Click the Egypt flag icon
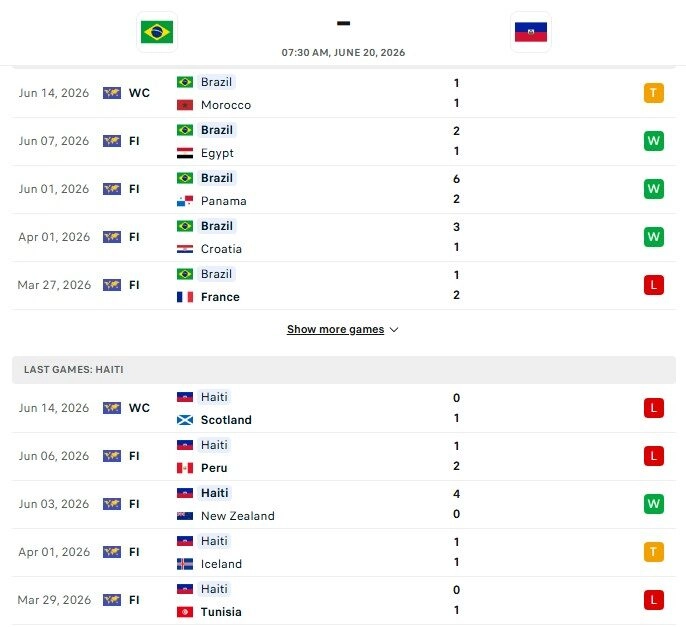 (x=185, y=153)
